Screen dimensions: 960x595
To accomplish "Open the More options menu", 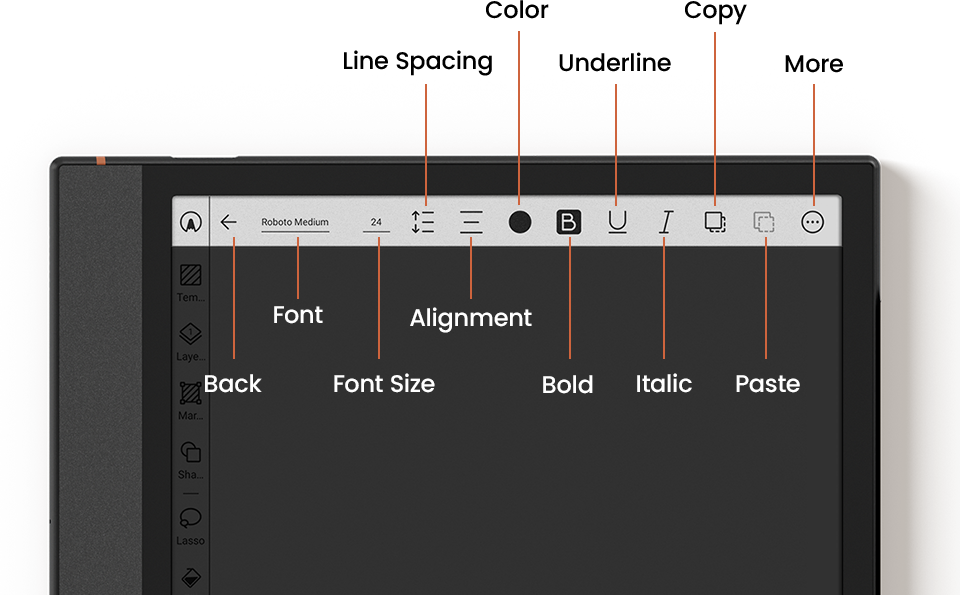I will tap(813, 222).
